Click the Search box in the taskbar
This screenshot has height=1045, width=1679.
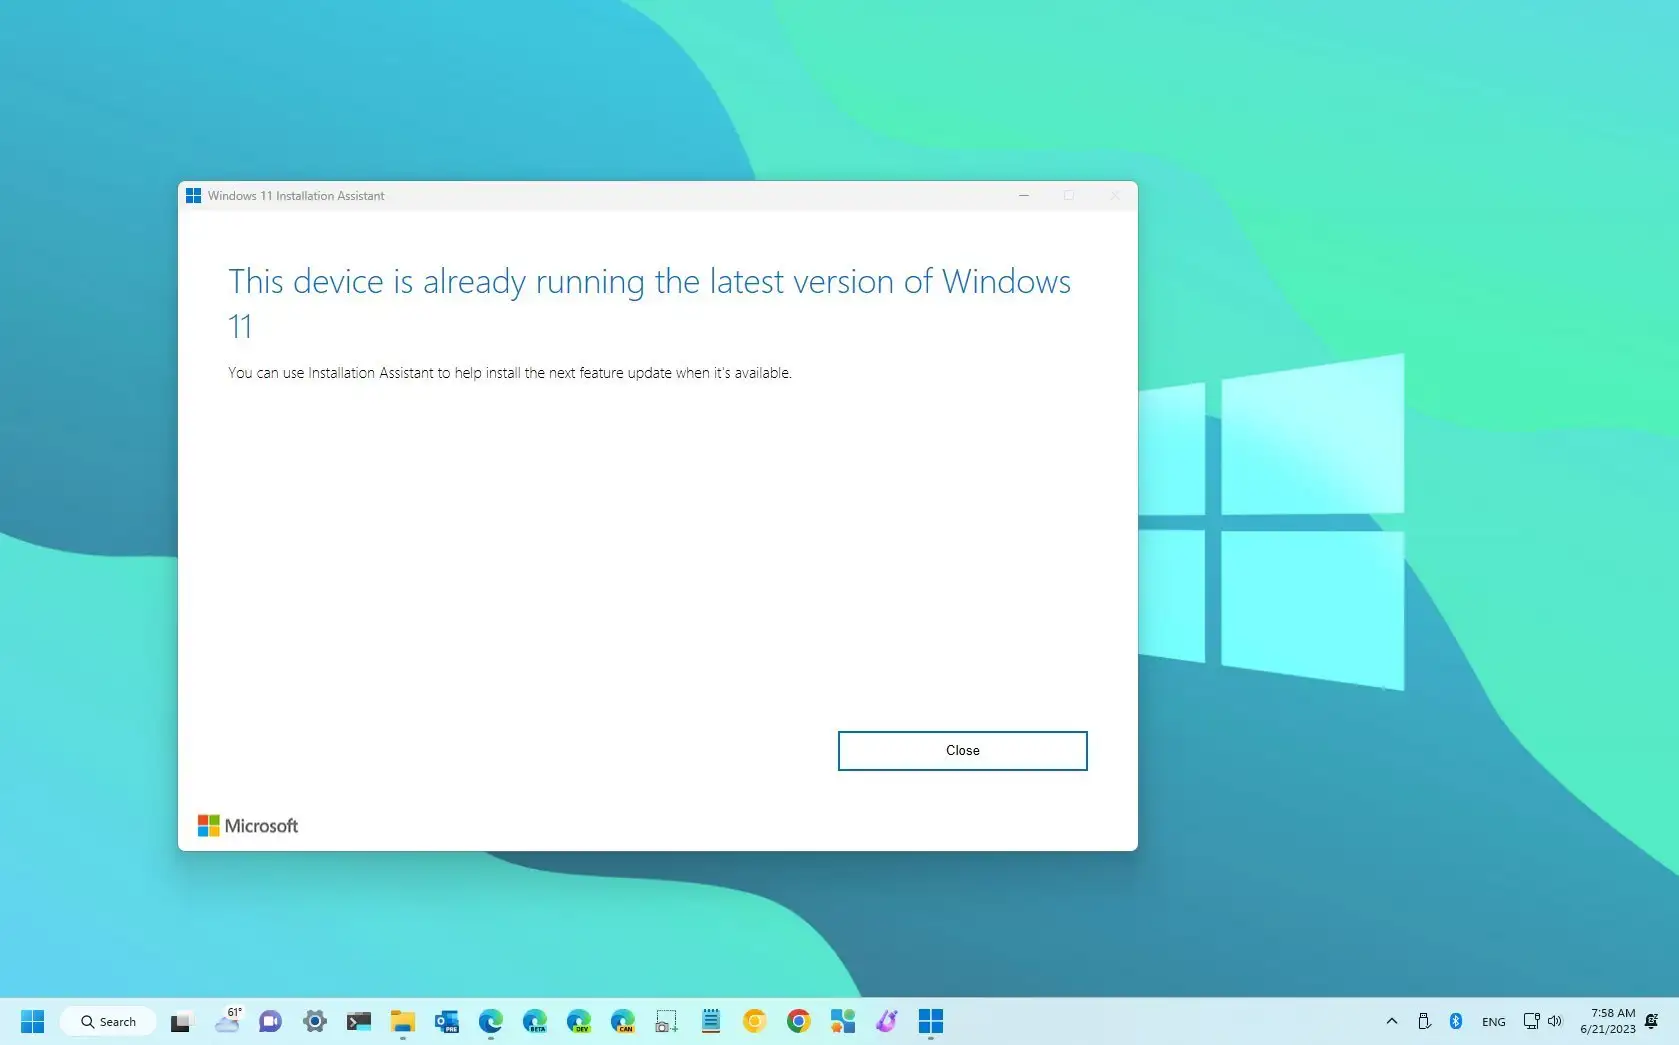pyautogui.click(x=108, y=1021)
